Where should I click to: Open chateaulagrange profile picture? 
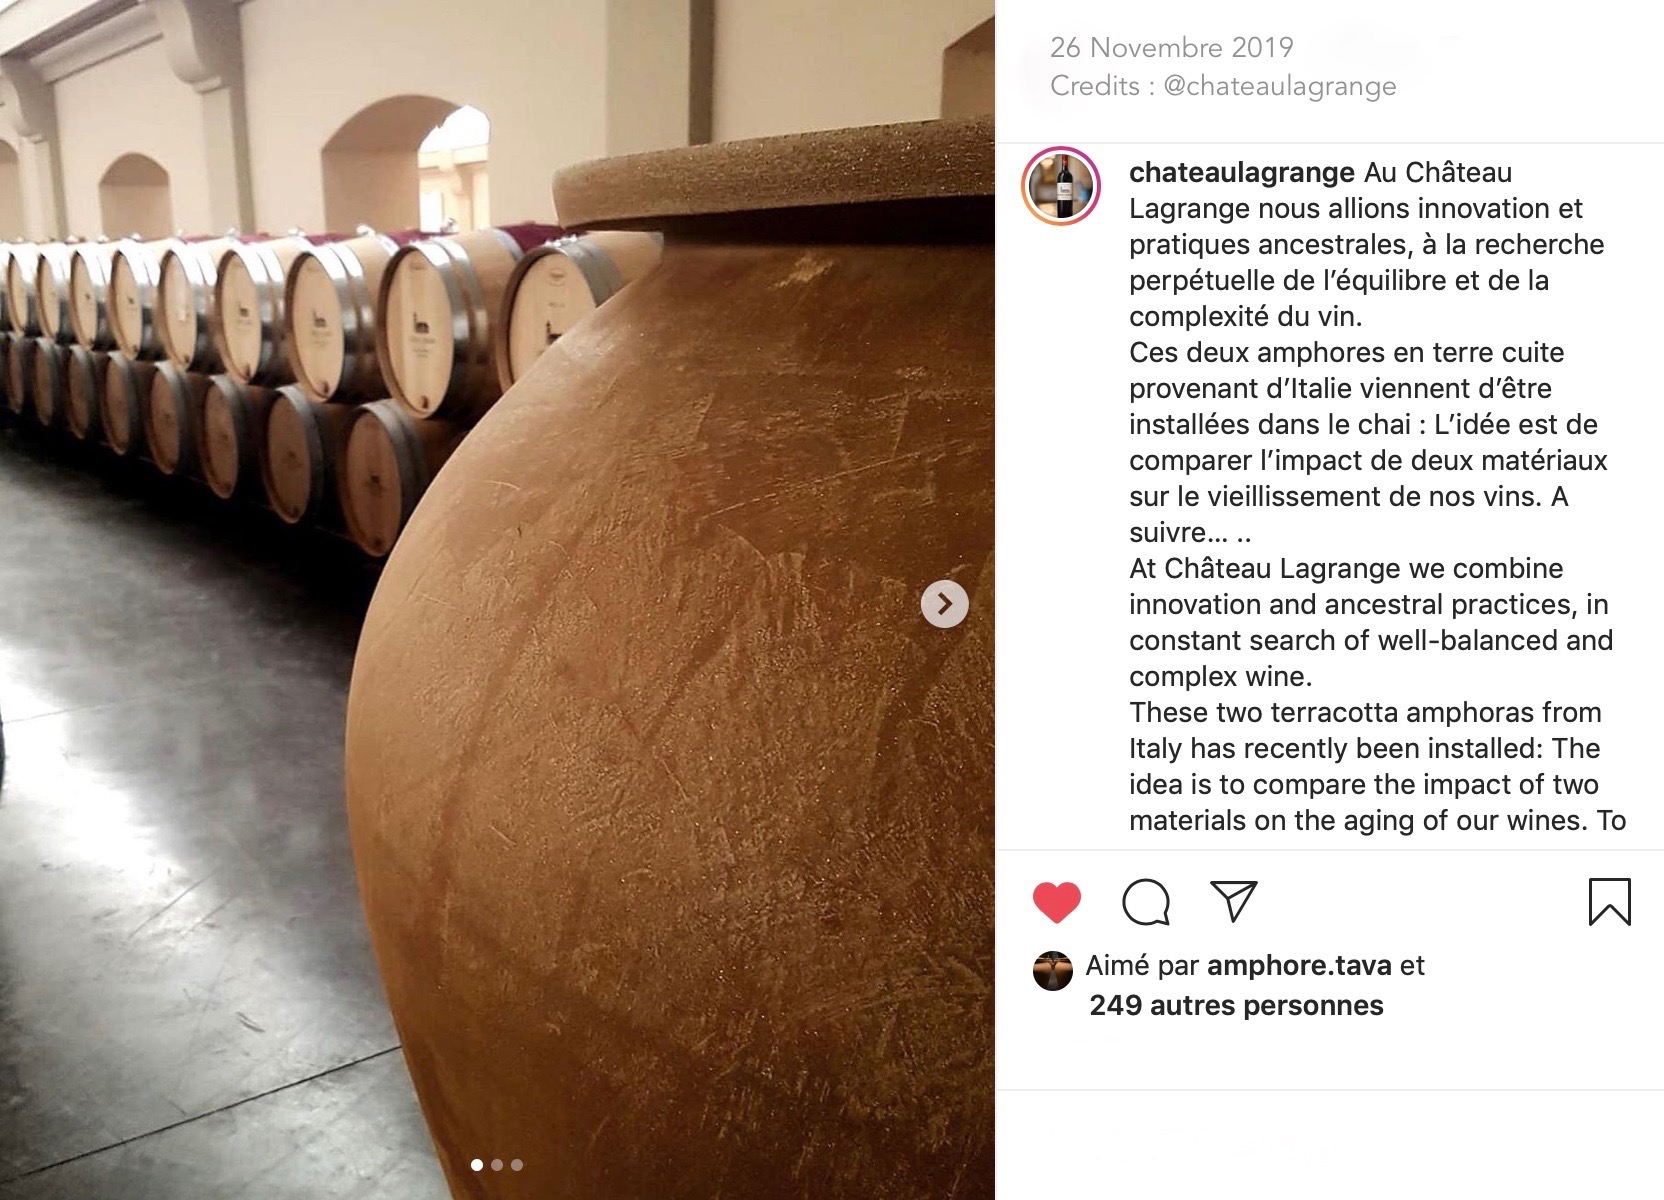coord(1061,187)
